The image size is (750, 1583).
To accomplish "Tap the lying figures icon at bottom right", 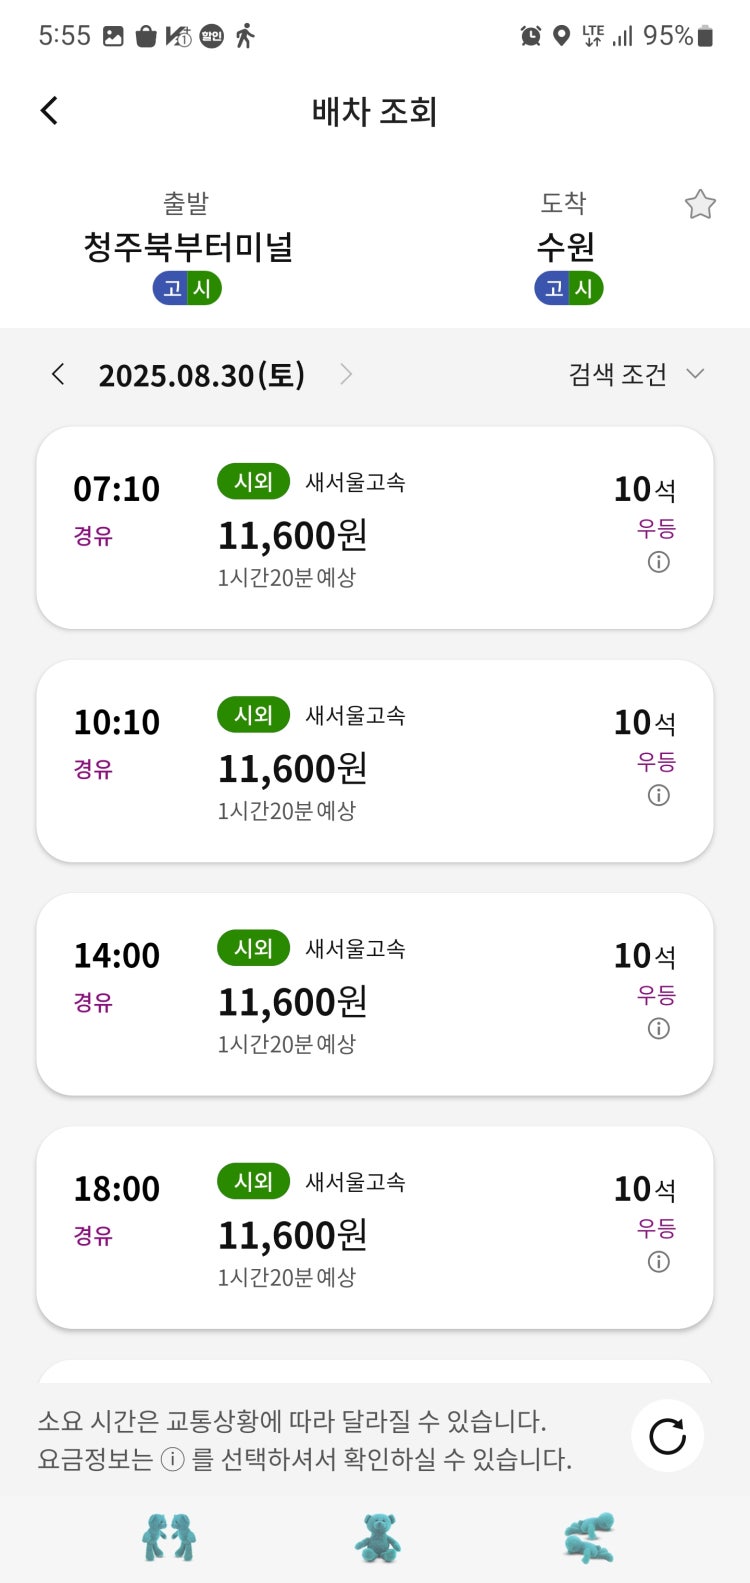I will point(589,1538).
